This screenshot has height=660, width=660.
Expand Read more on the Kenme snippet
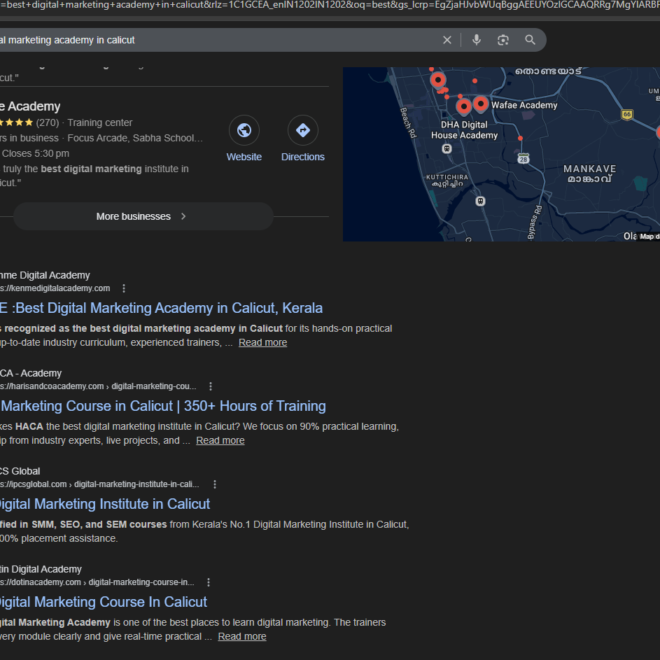[262, 343]
